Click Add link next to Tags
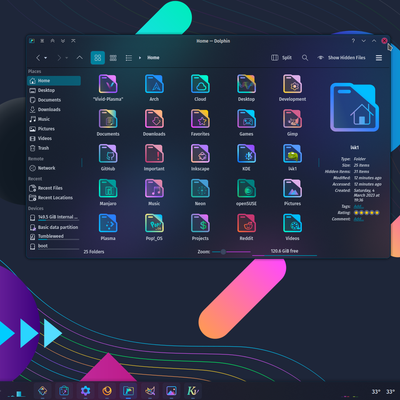Image resolution: width=400 pixels, height=400 pixels. [358, 206]
